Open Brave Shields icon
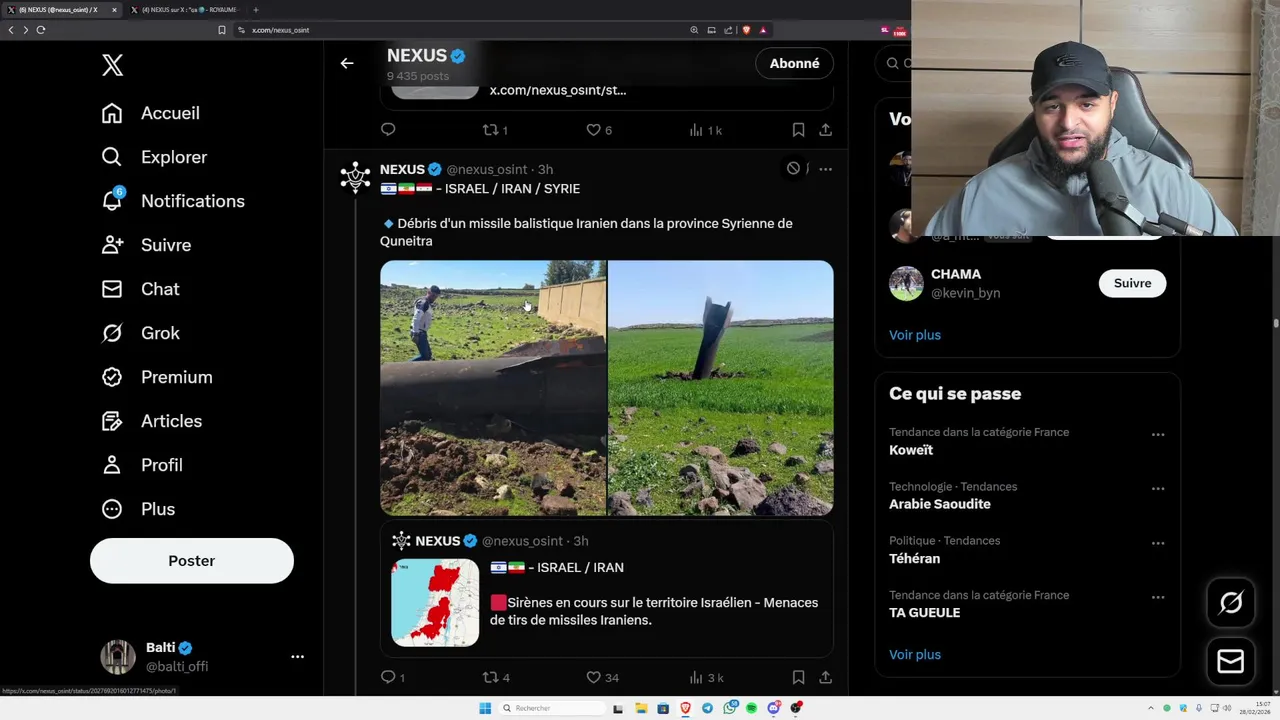This screenshot has height=720, width=1280. coord(746,30)
